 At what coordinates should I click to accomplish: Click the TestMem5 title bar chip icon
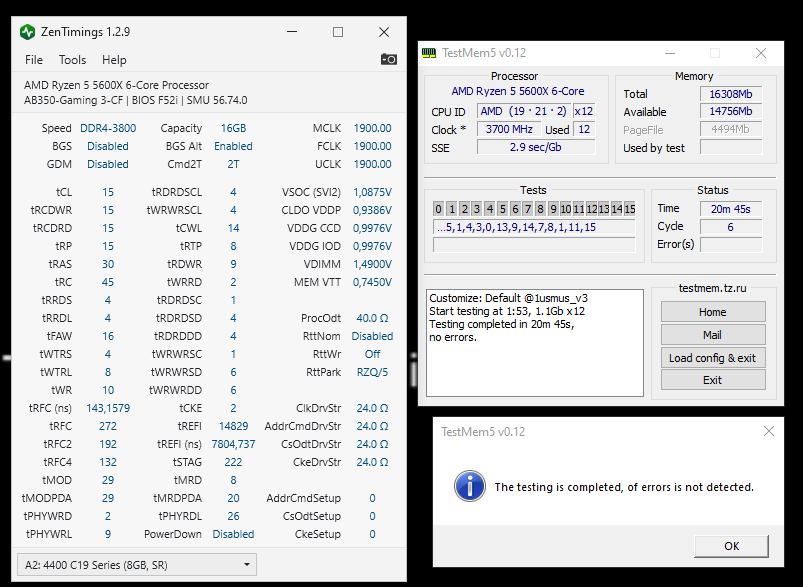point(429,53)
